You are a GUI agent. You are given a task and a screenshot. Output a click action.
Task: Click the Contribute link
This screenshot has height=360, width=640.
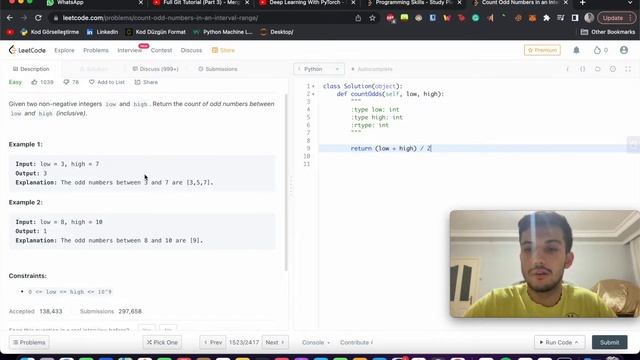click(x=356, y=342)
